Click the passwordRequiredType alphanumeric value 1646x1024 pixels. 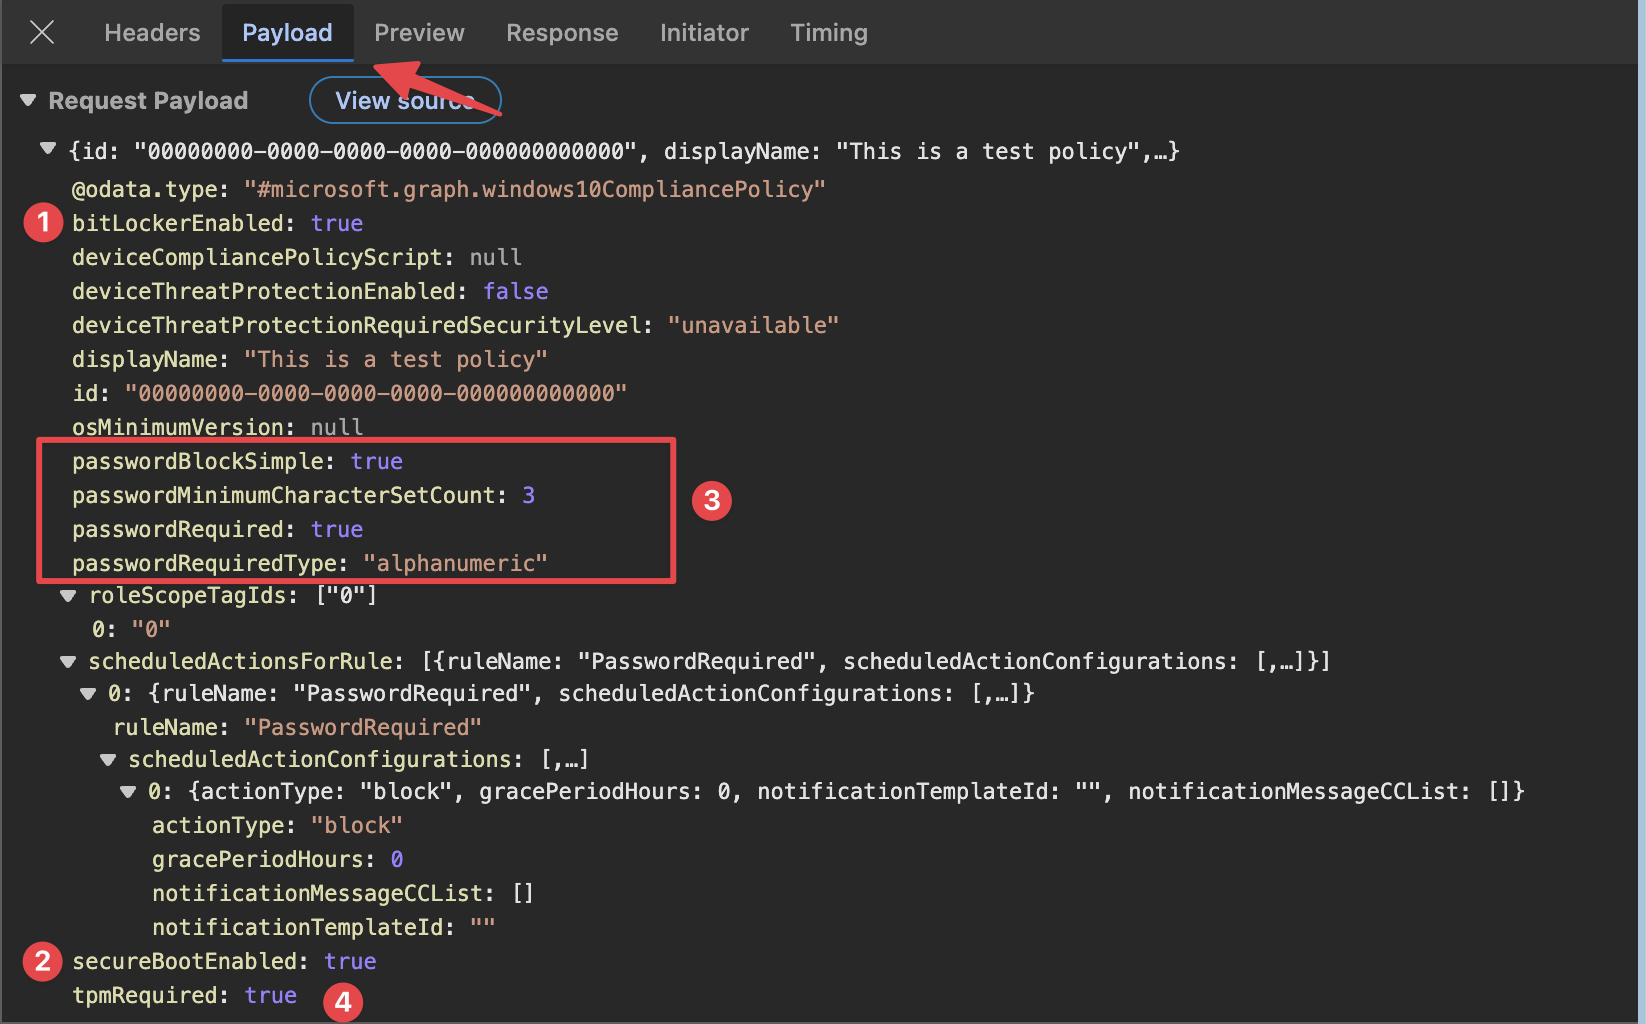point(455,564)
